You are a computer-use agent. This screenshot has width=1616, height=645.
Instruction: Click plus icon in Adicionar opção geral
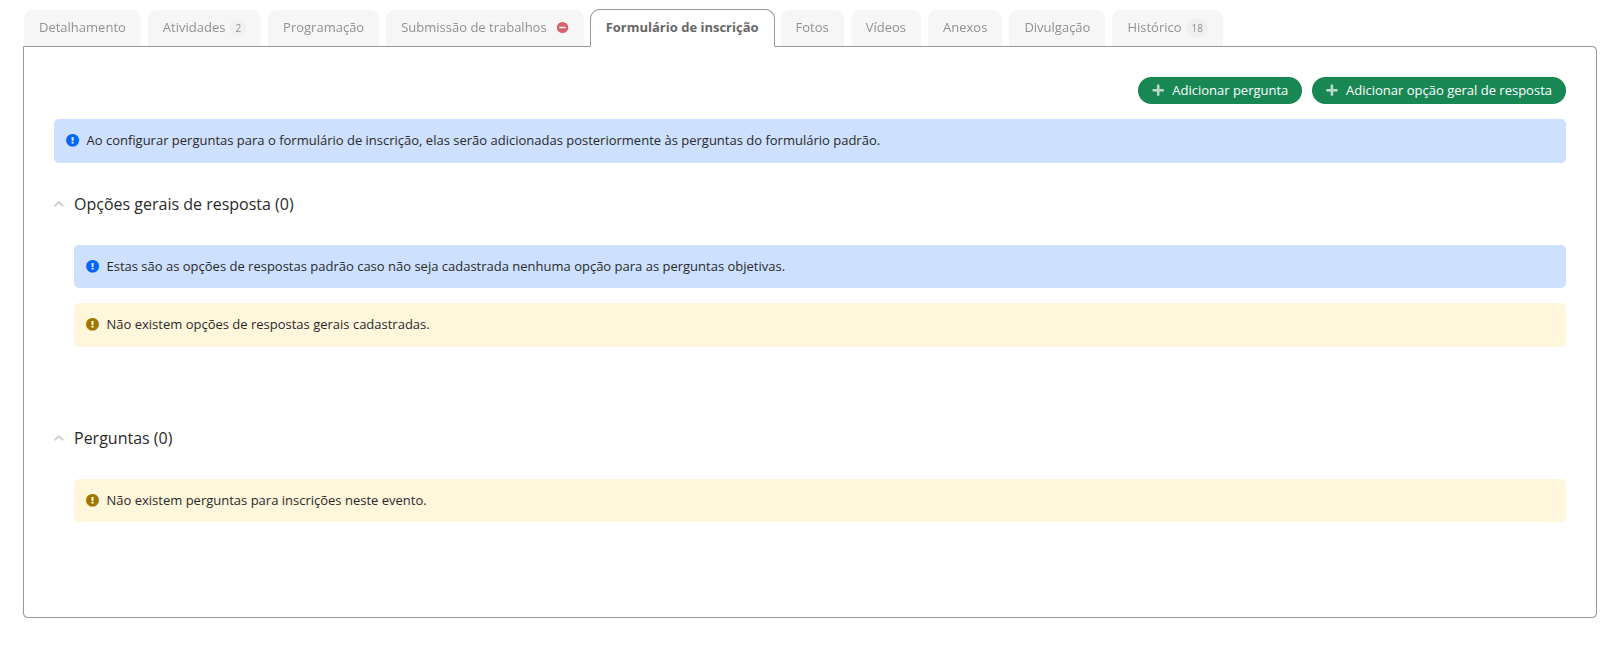[x=1332, y=90]
